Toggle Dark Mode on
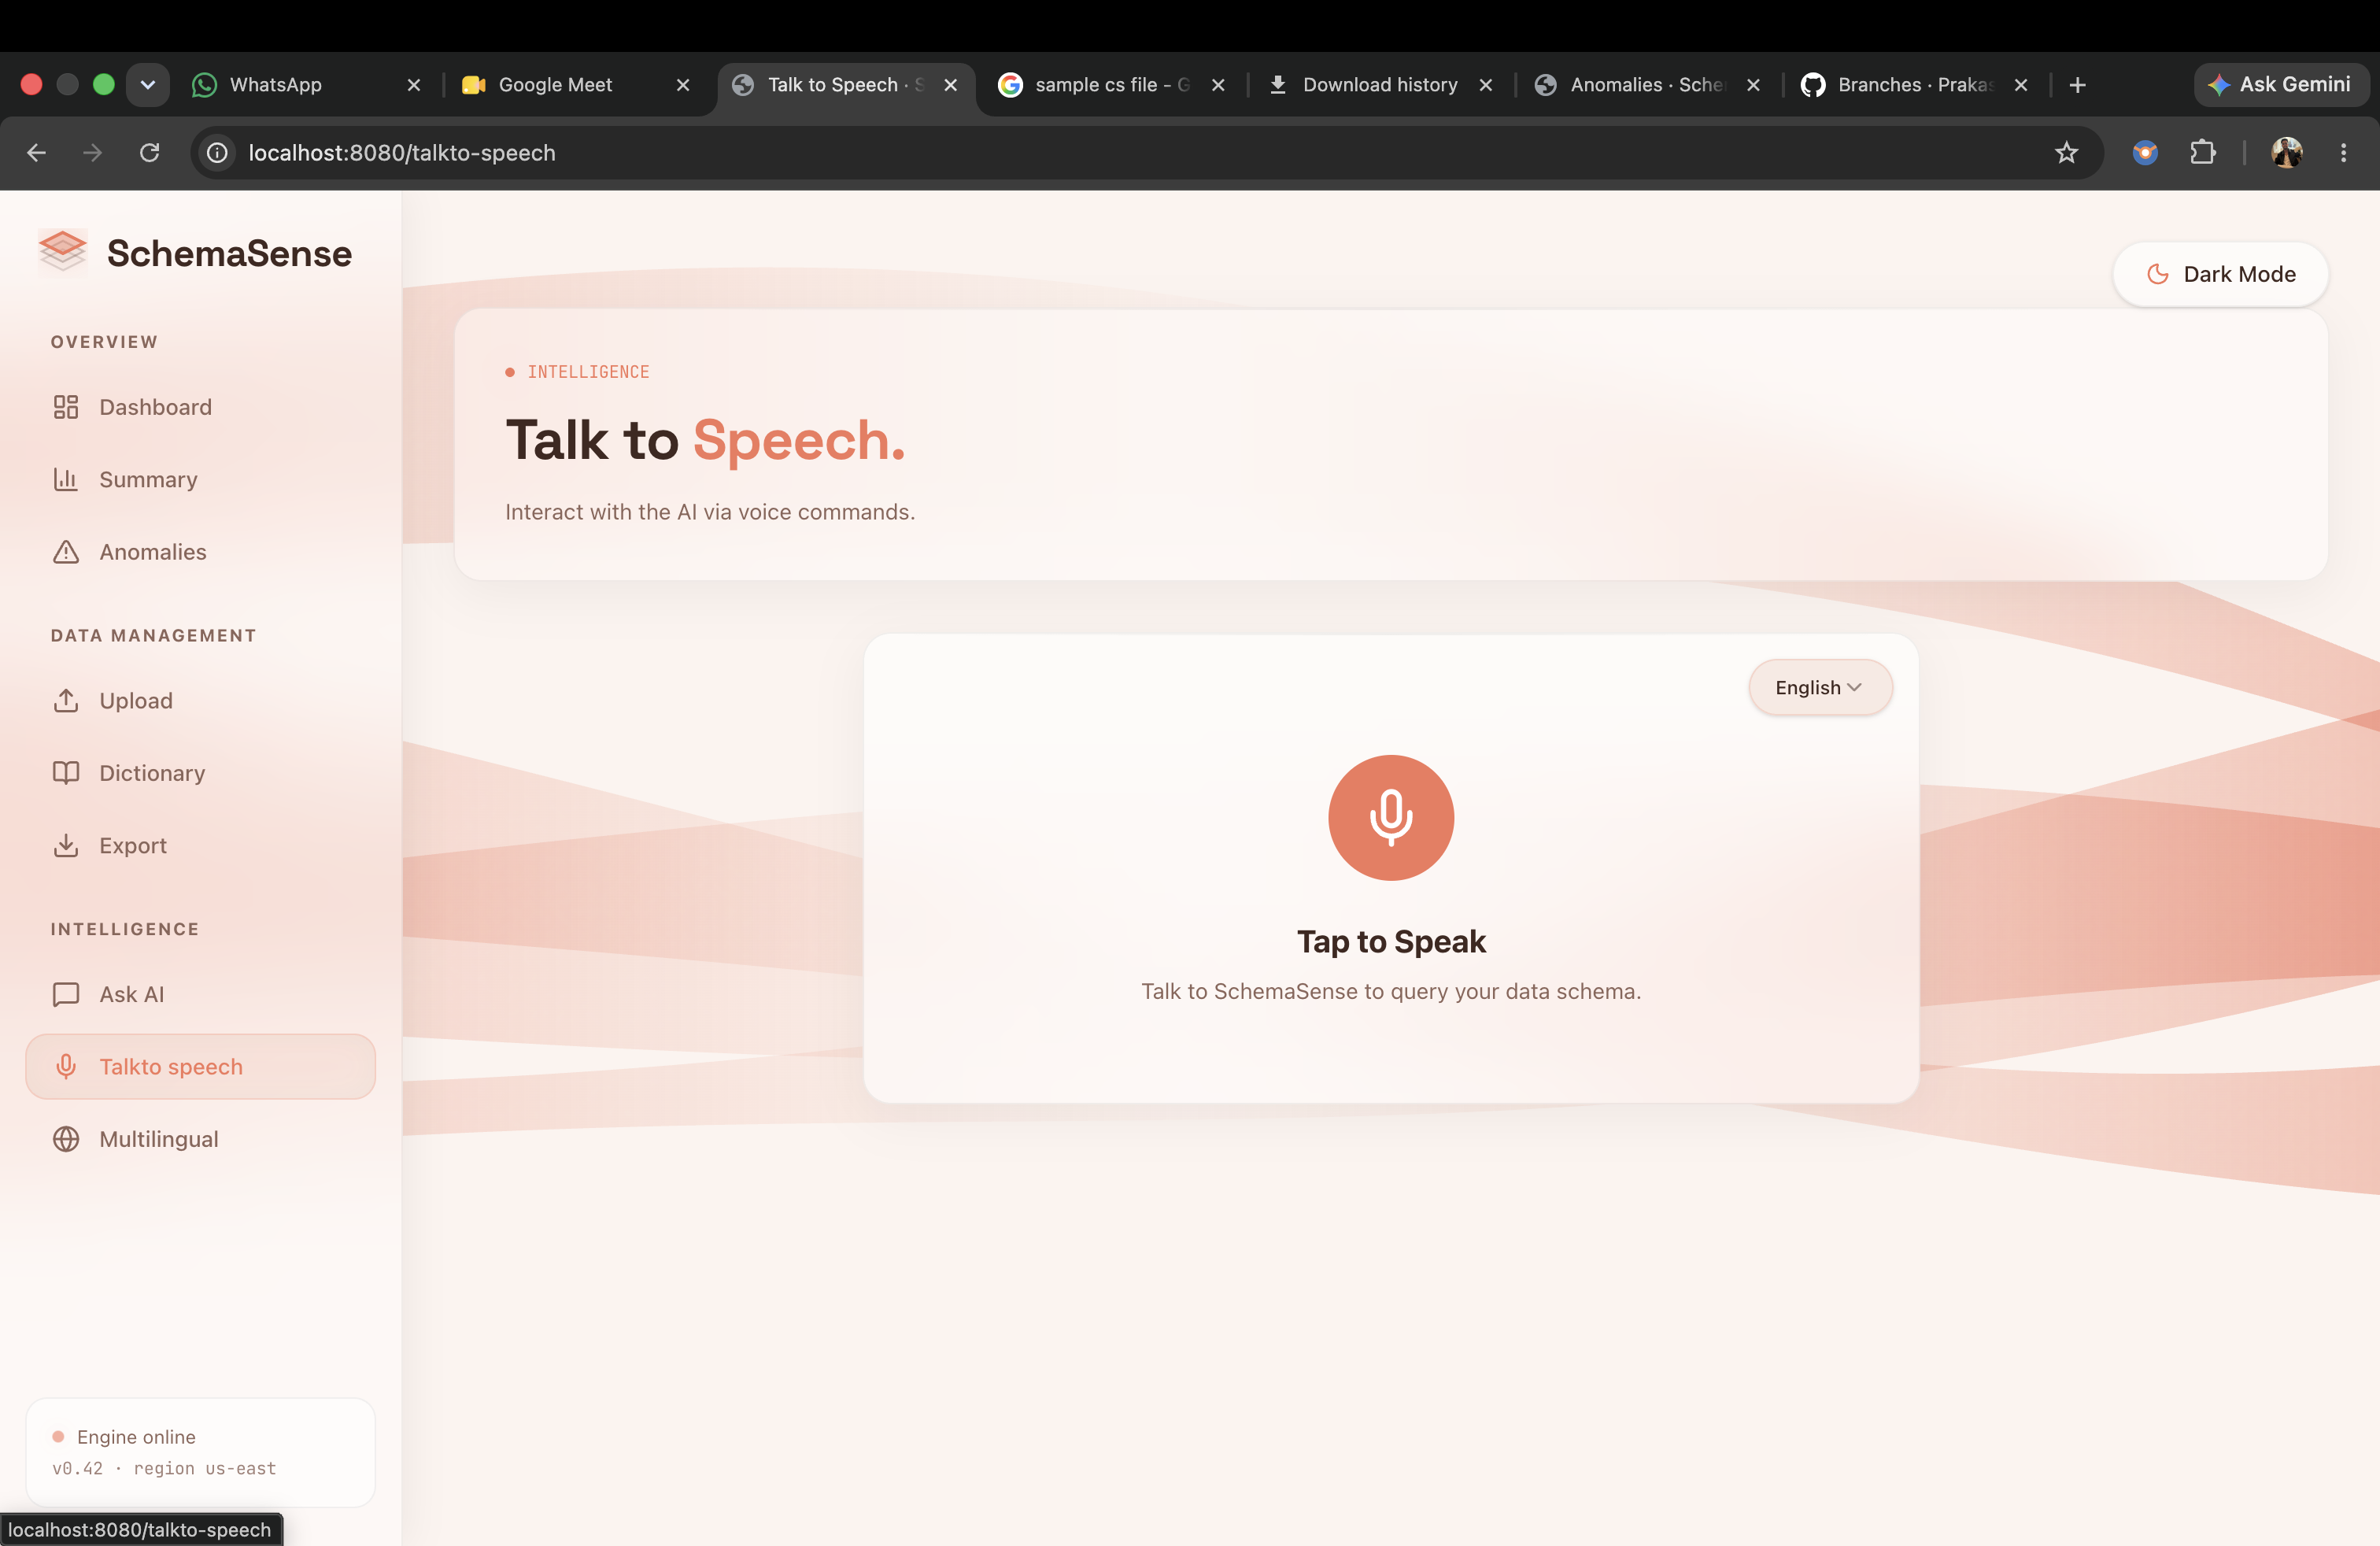 click(2220, 274)
